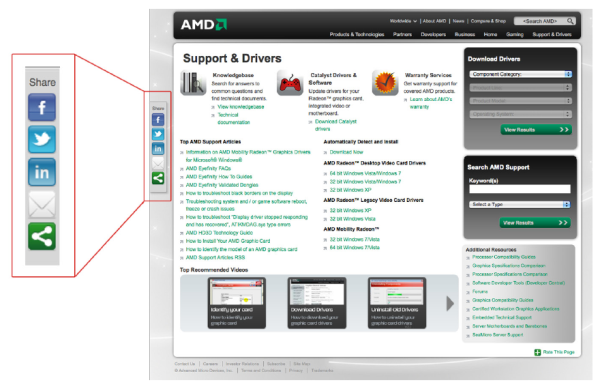Open the Gaming menu
The image size is (601, 389).
(x=514, y=34)
